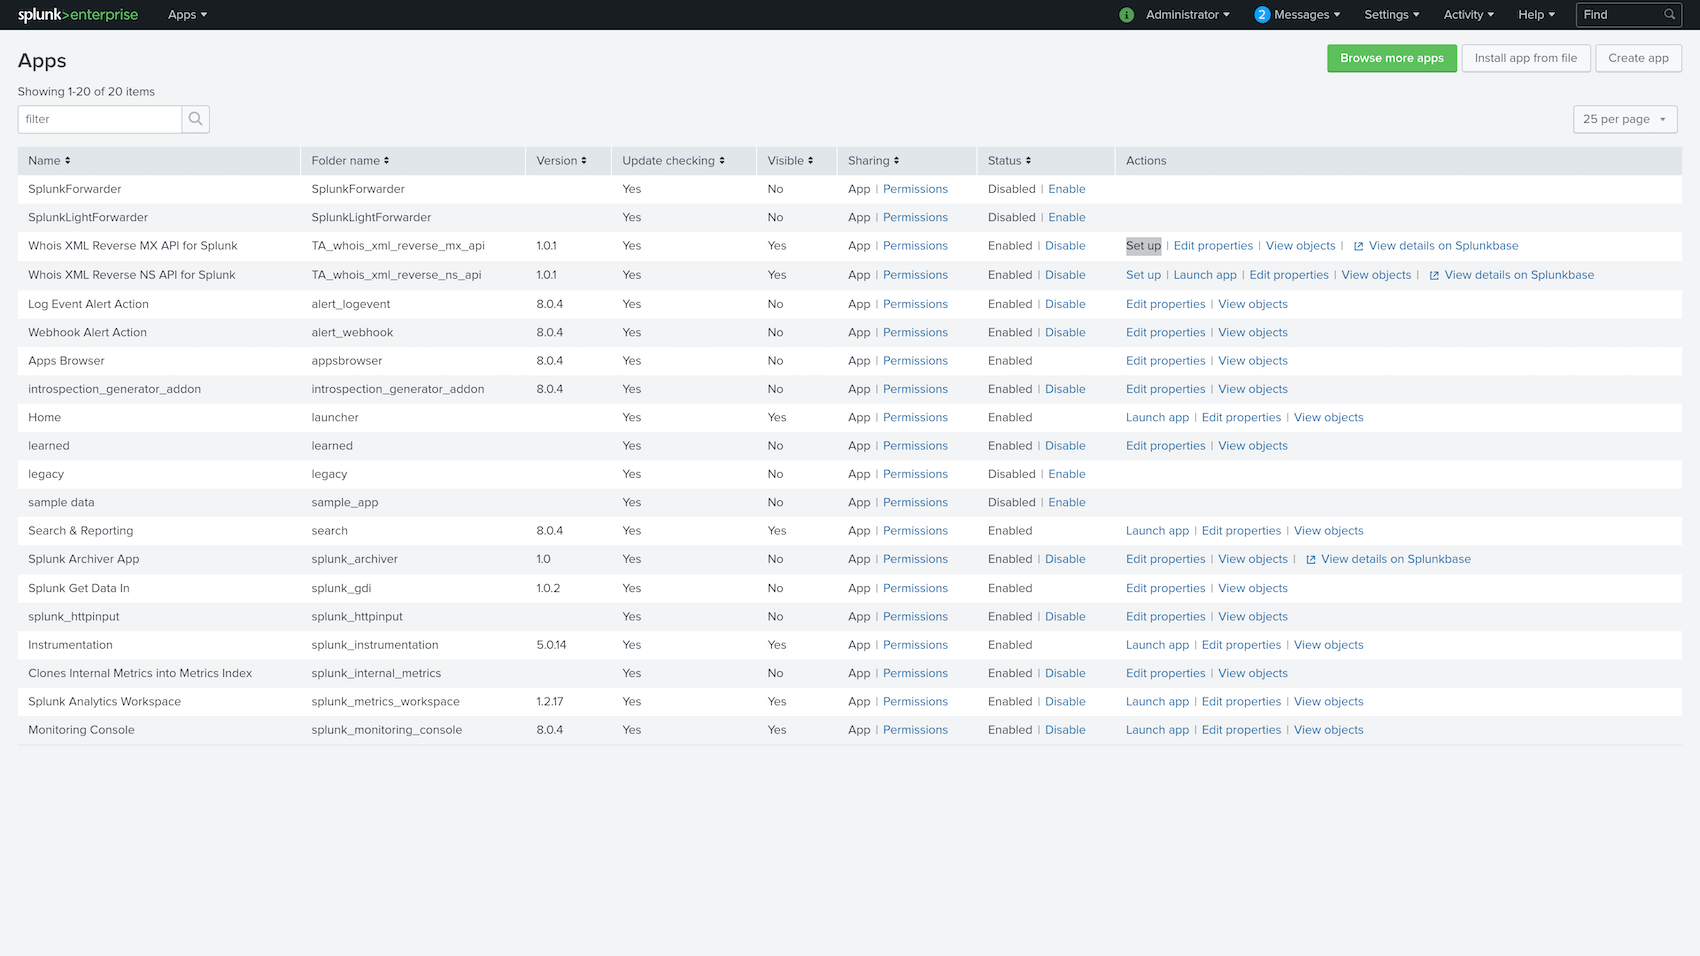Click the Messages count badge

(1262, 15)
